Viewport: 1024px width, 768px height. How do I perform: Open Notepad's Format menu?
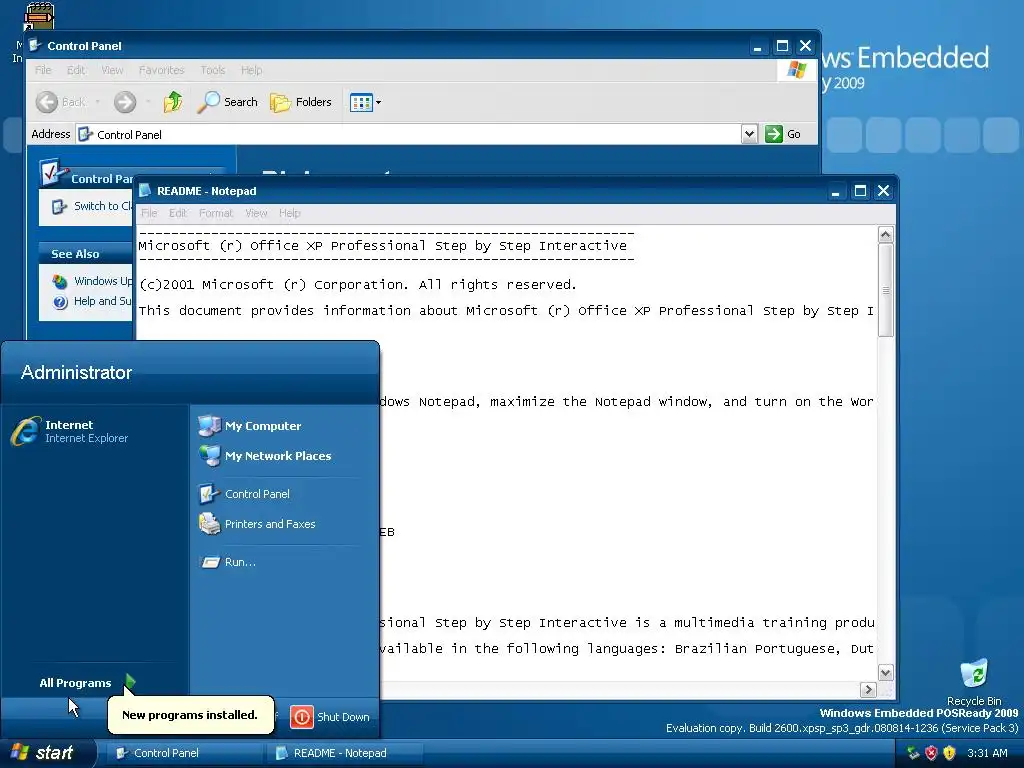pos(216,213)
